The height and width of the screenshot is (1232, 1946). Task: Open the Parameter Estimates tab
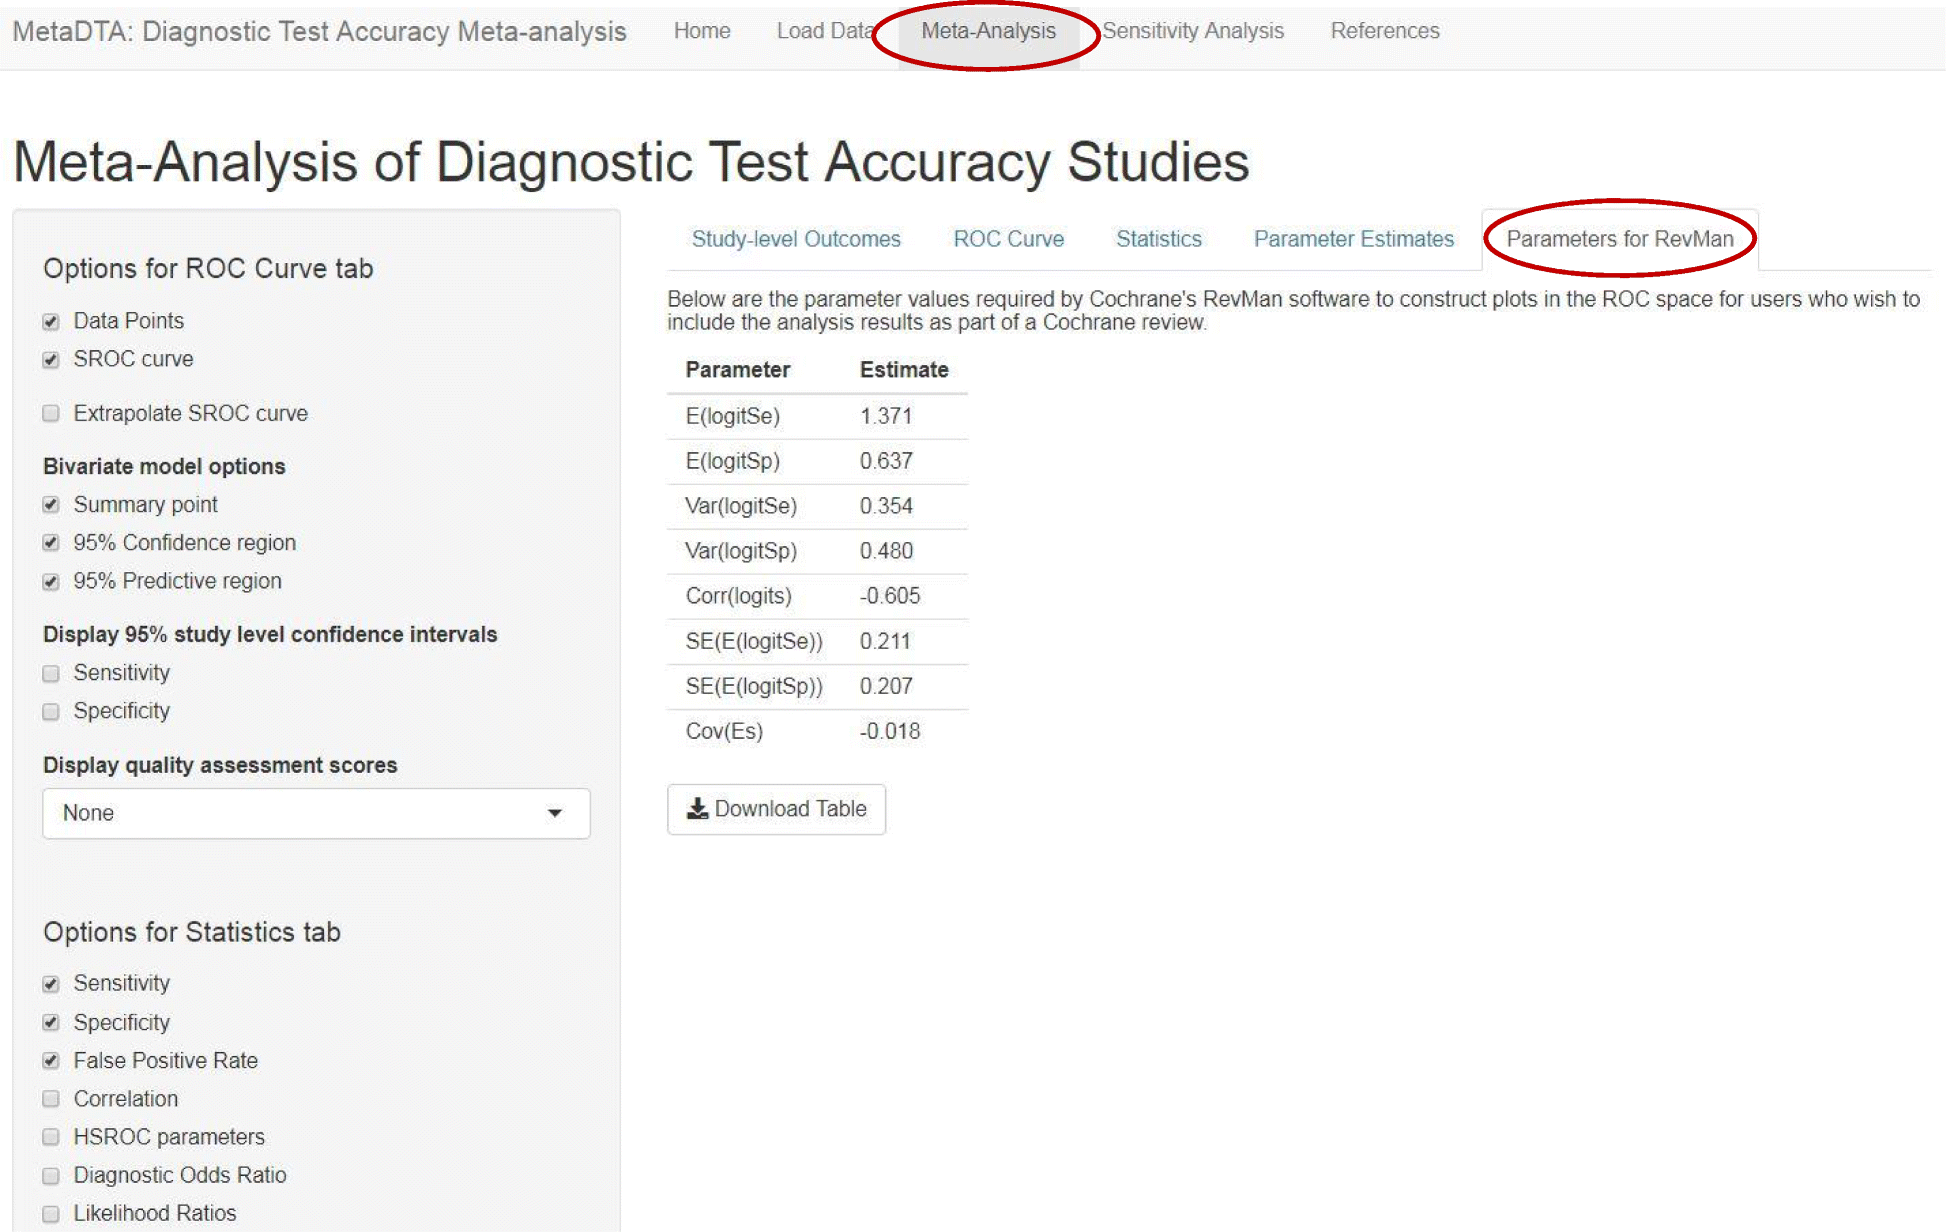(x=1354, y=239)
